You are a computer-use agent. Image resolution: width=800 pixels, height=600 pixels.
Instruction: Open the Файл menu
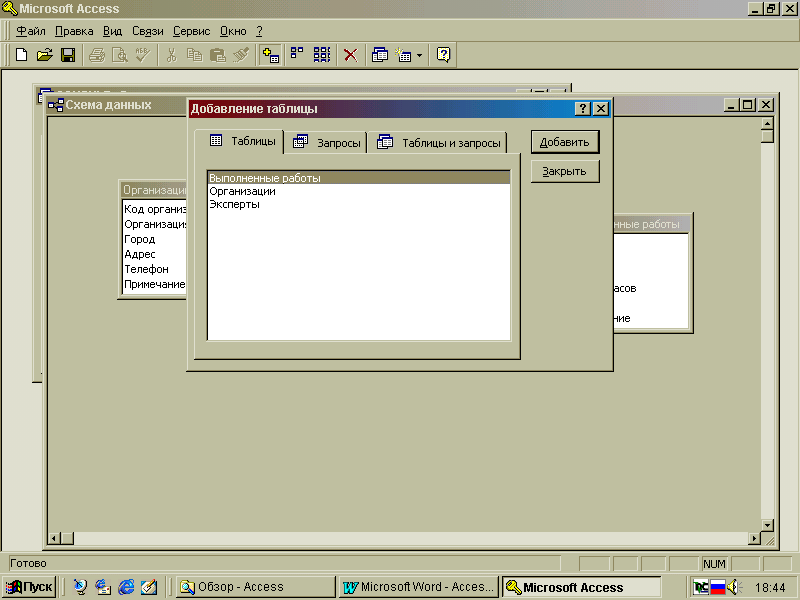tap(31, 31)
